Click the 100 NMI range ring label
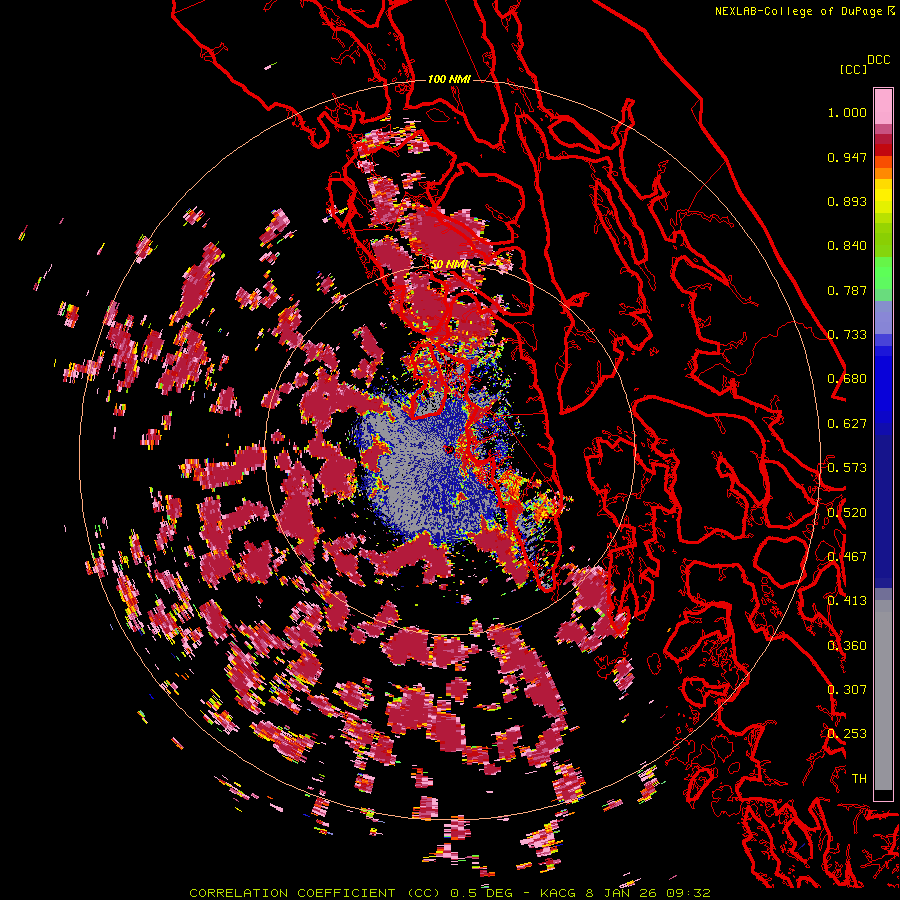This screenshot has height=900, width=900. click(449, 79)
